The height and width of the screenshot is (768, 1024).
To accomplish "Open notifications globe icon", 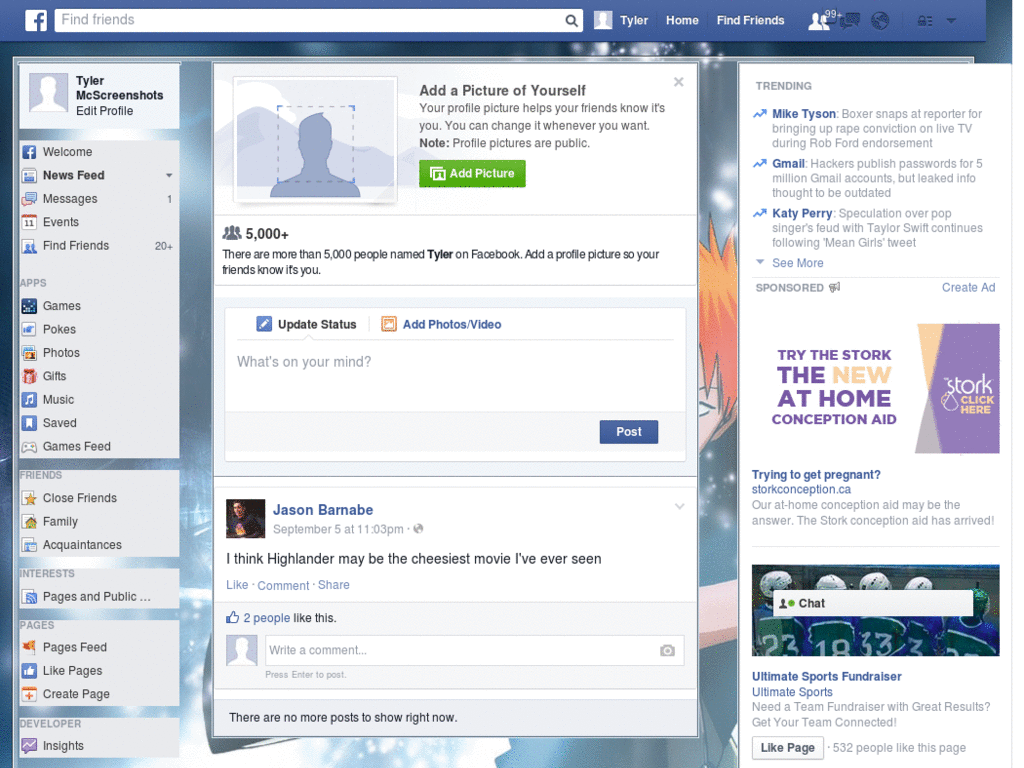I will tap(880, 21).
